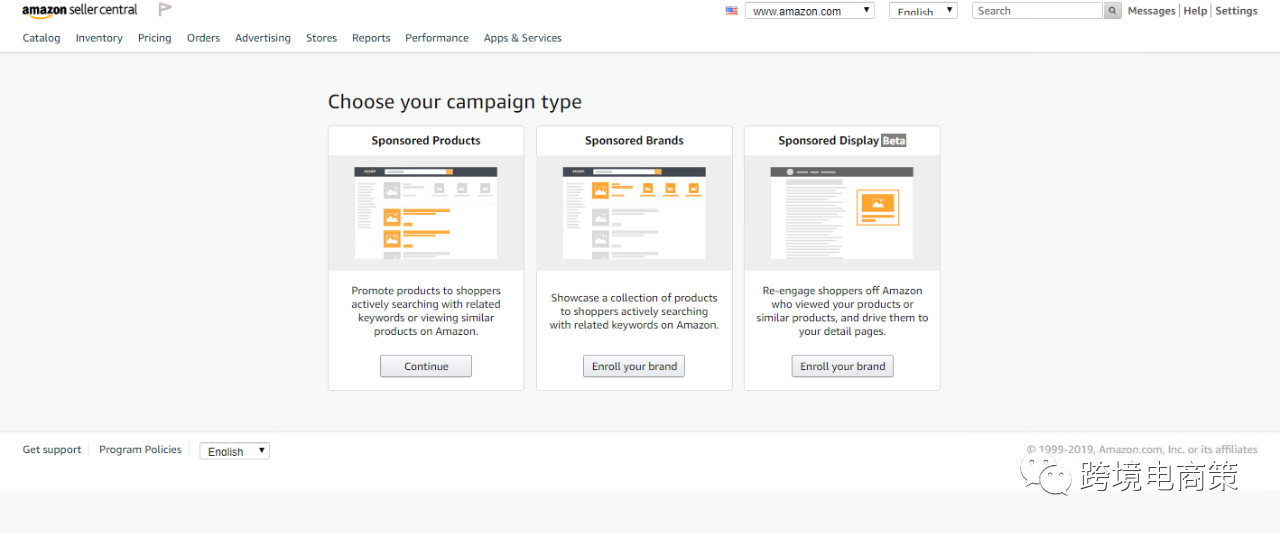Screen dimensions: 1280x533
Task: Enroll your brand for Sponsored Brands
Action: (x=634, y=366)
